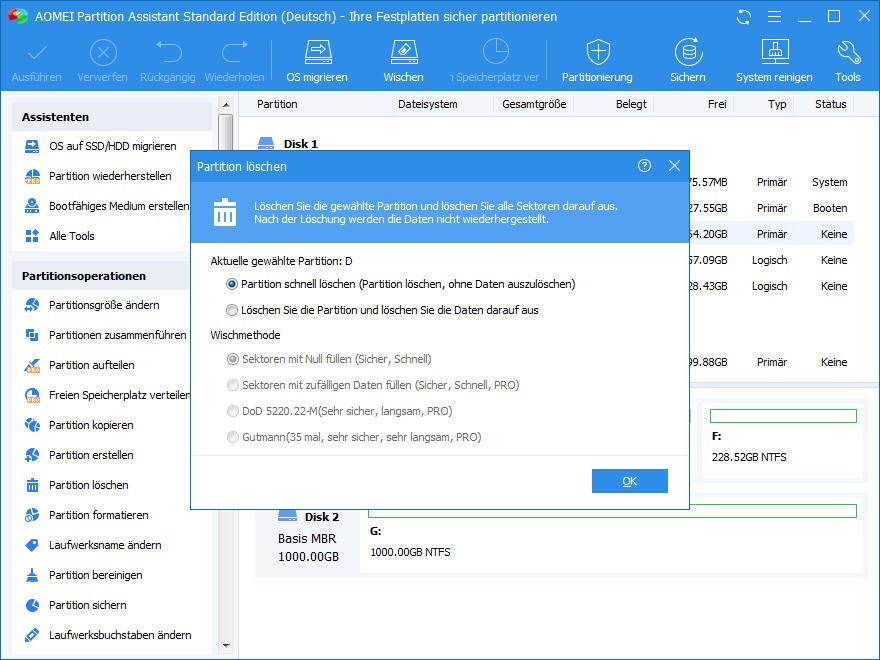Sort by the Status column header
The height and width of the screenshot is (660, 880).
tap(830, 104)
